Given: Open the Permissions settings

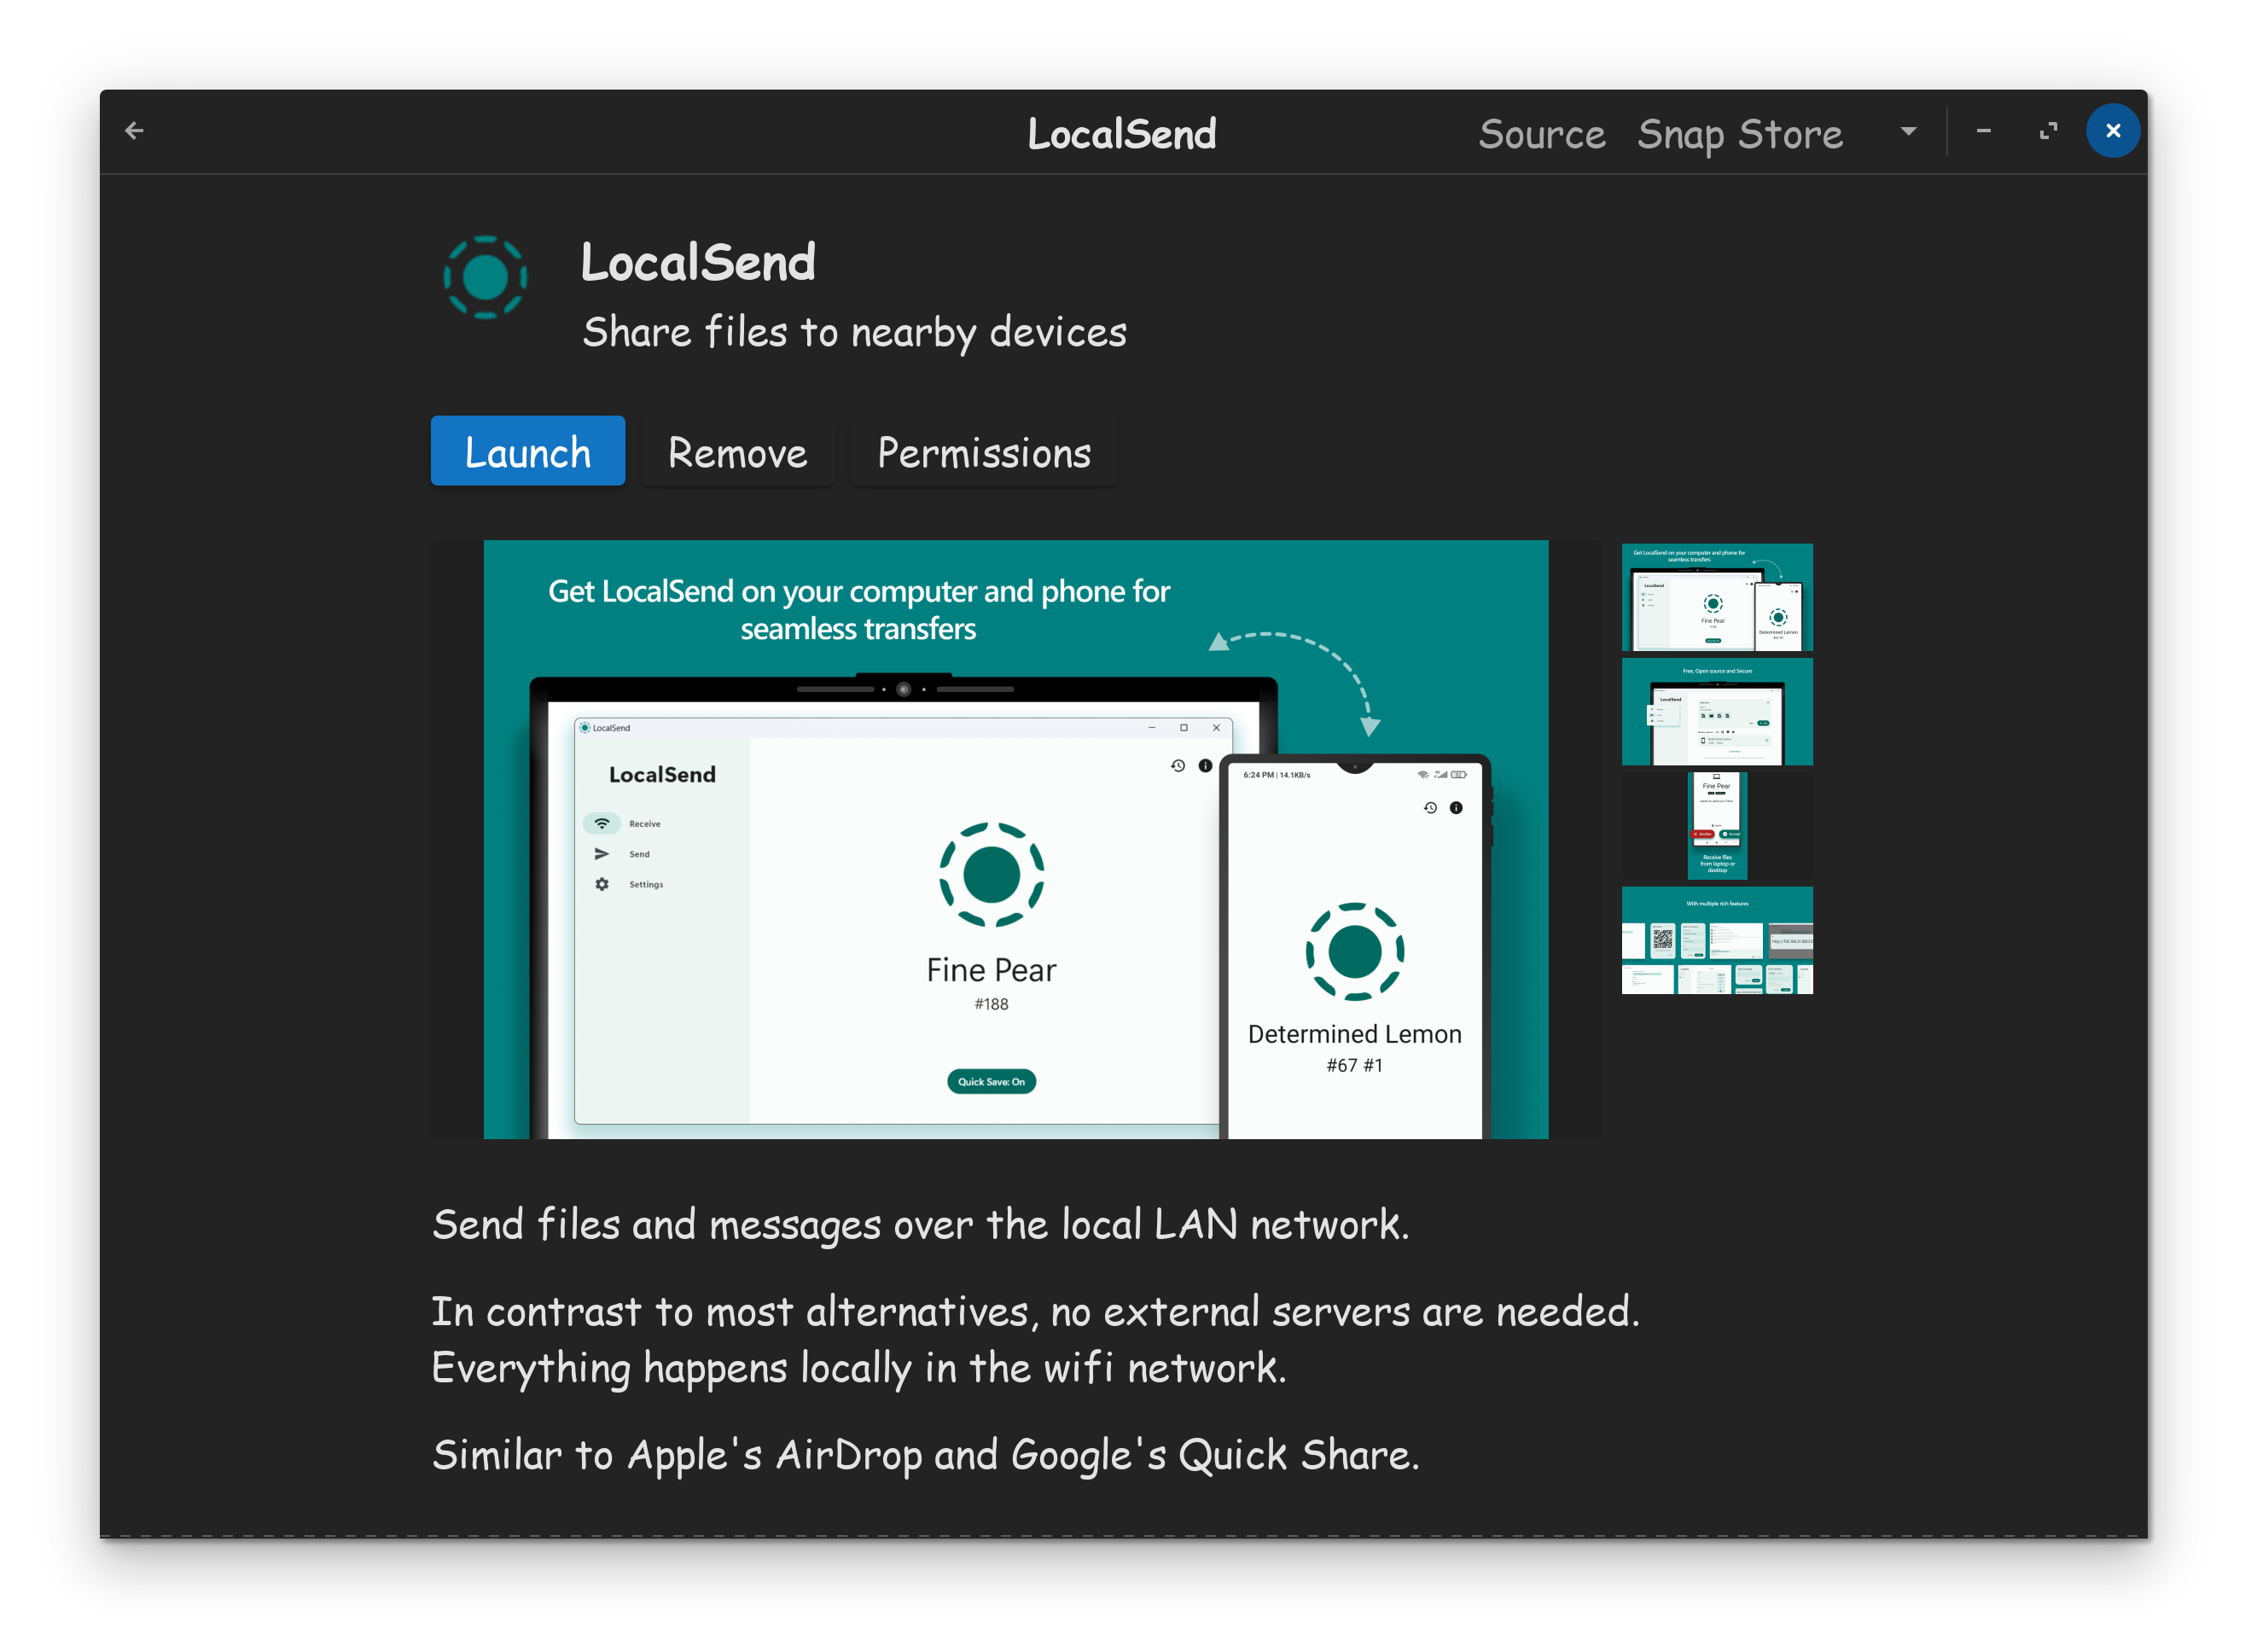Looking at the screenshot, I should tap(984, 452).
